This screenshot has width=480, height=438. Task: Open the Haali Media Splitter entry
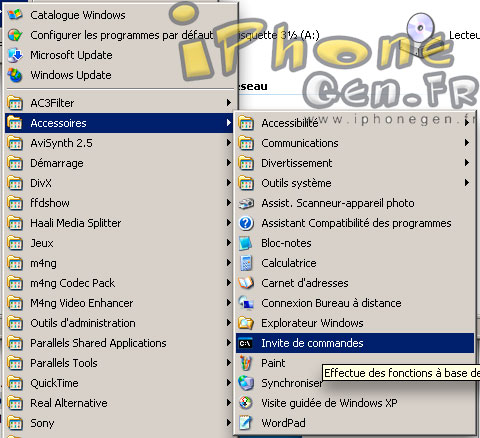119,223
